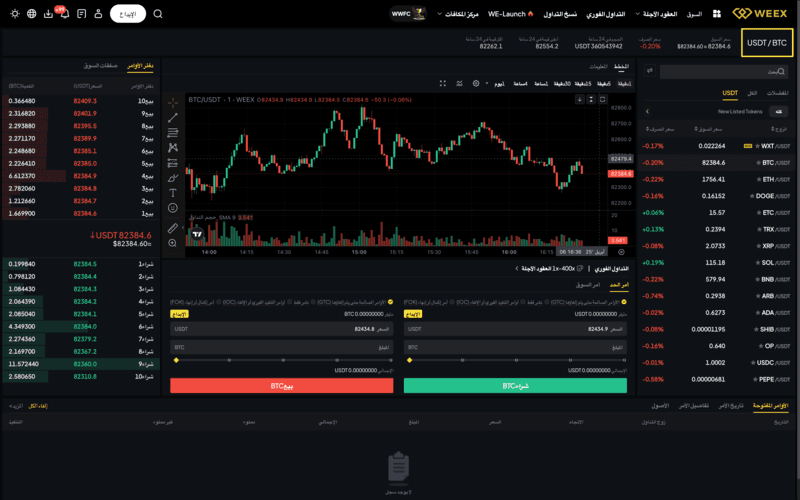
Task: Open assets tab in bottom panel
Action: point(660,406)
